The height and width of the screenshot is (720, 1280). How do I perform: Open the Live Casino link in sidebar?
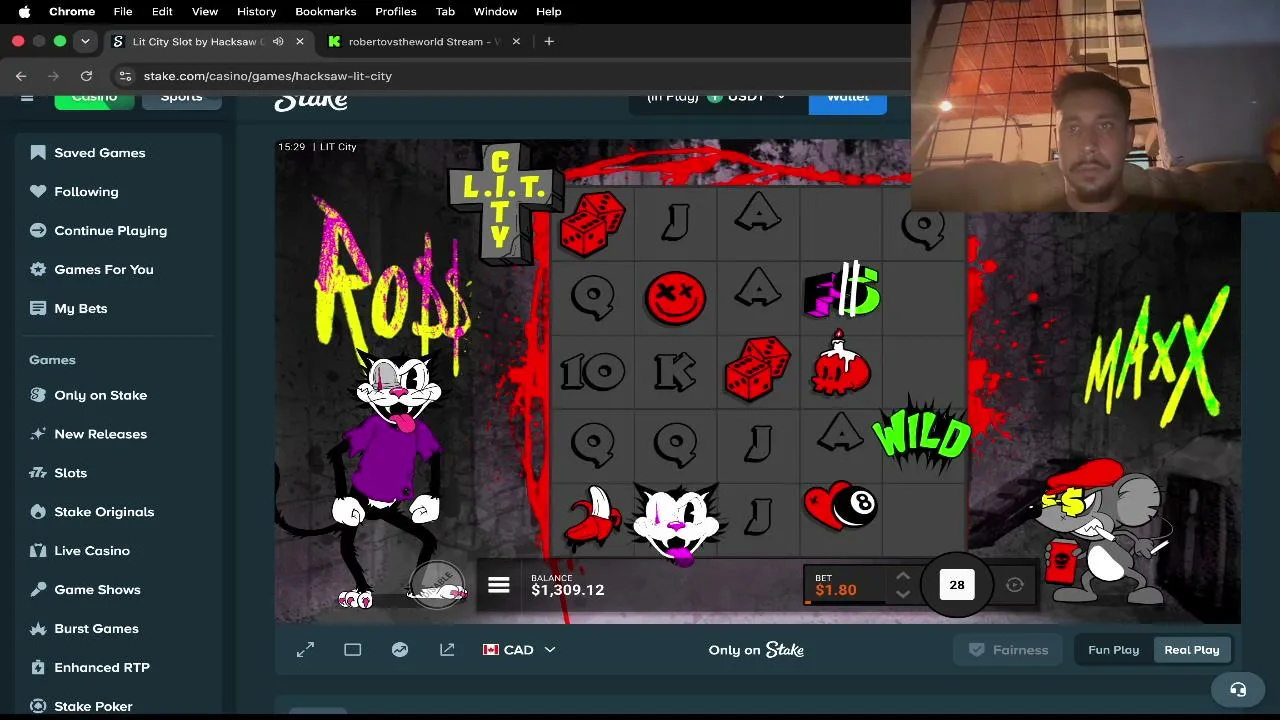point(92,551)
